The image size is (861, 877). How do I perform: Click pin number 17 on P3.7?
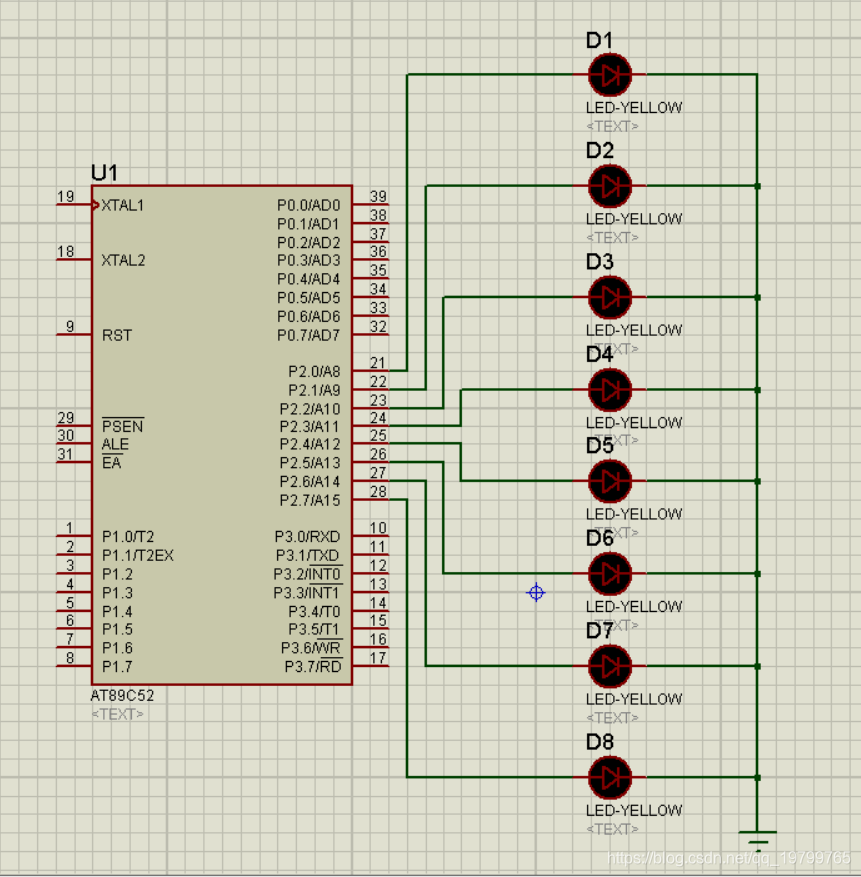click(x=378, y=657)
